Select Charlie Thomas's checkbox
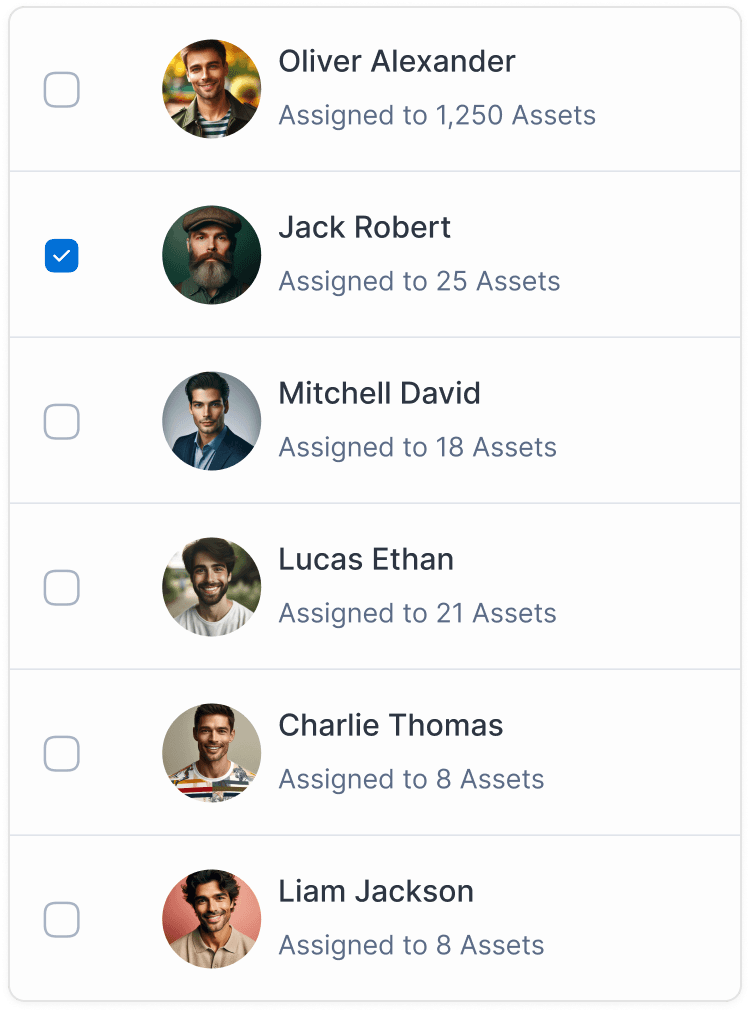The height and width of the screenshot is (1012, 750). pos(61,754)
